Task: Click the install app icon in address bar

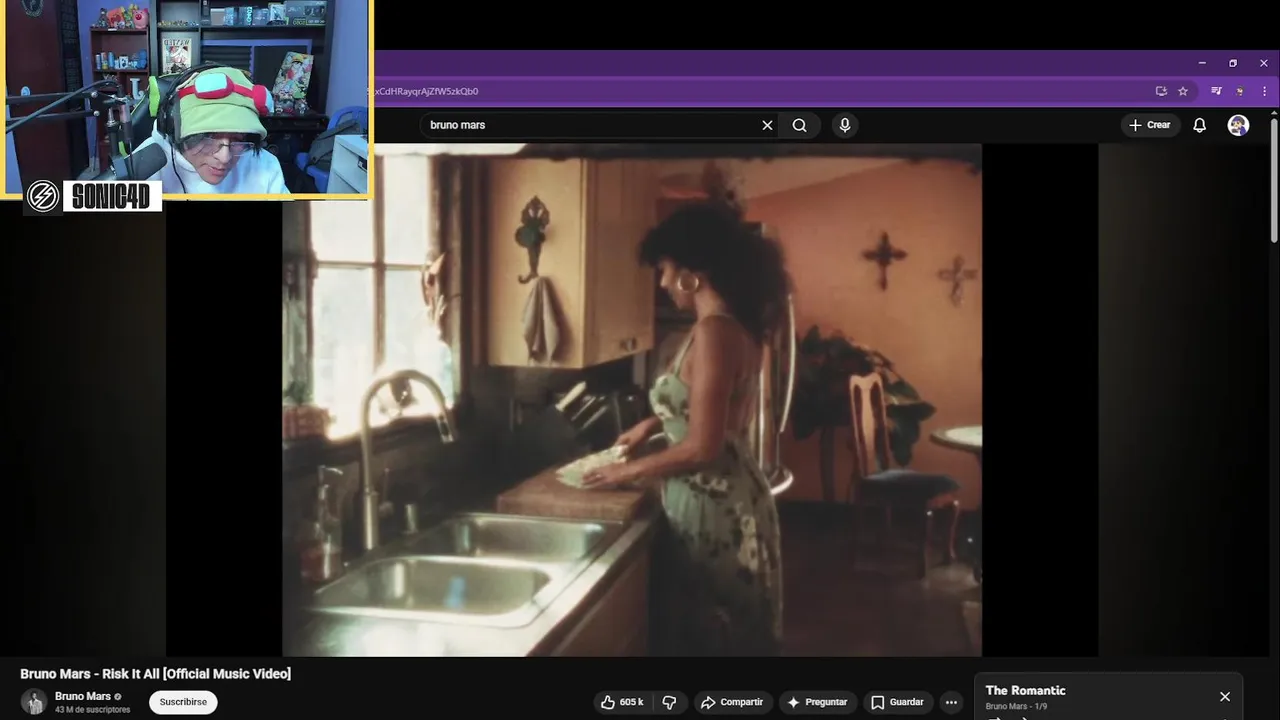Action: (1161, 91)
